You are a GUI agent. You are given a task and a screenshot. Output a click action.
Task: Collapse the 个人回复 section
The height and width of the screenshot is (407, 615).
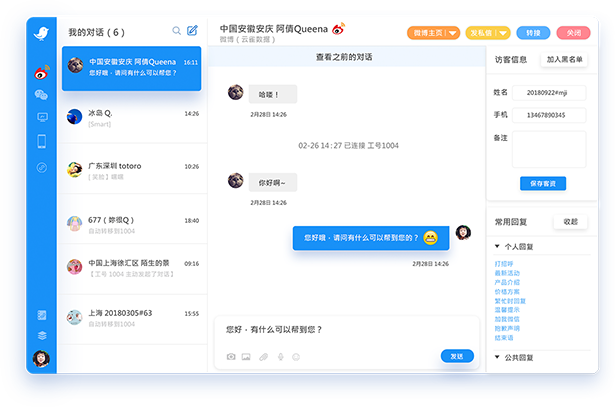pyautogui.click(x=499, y=246)
